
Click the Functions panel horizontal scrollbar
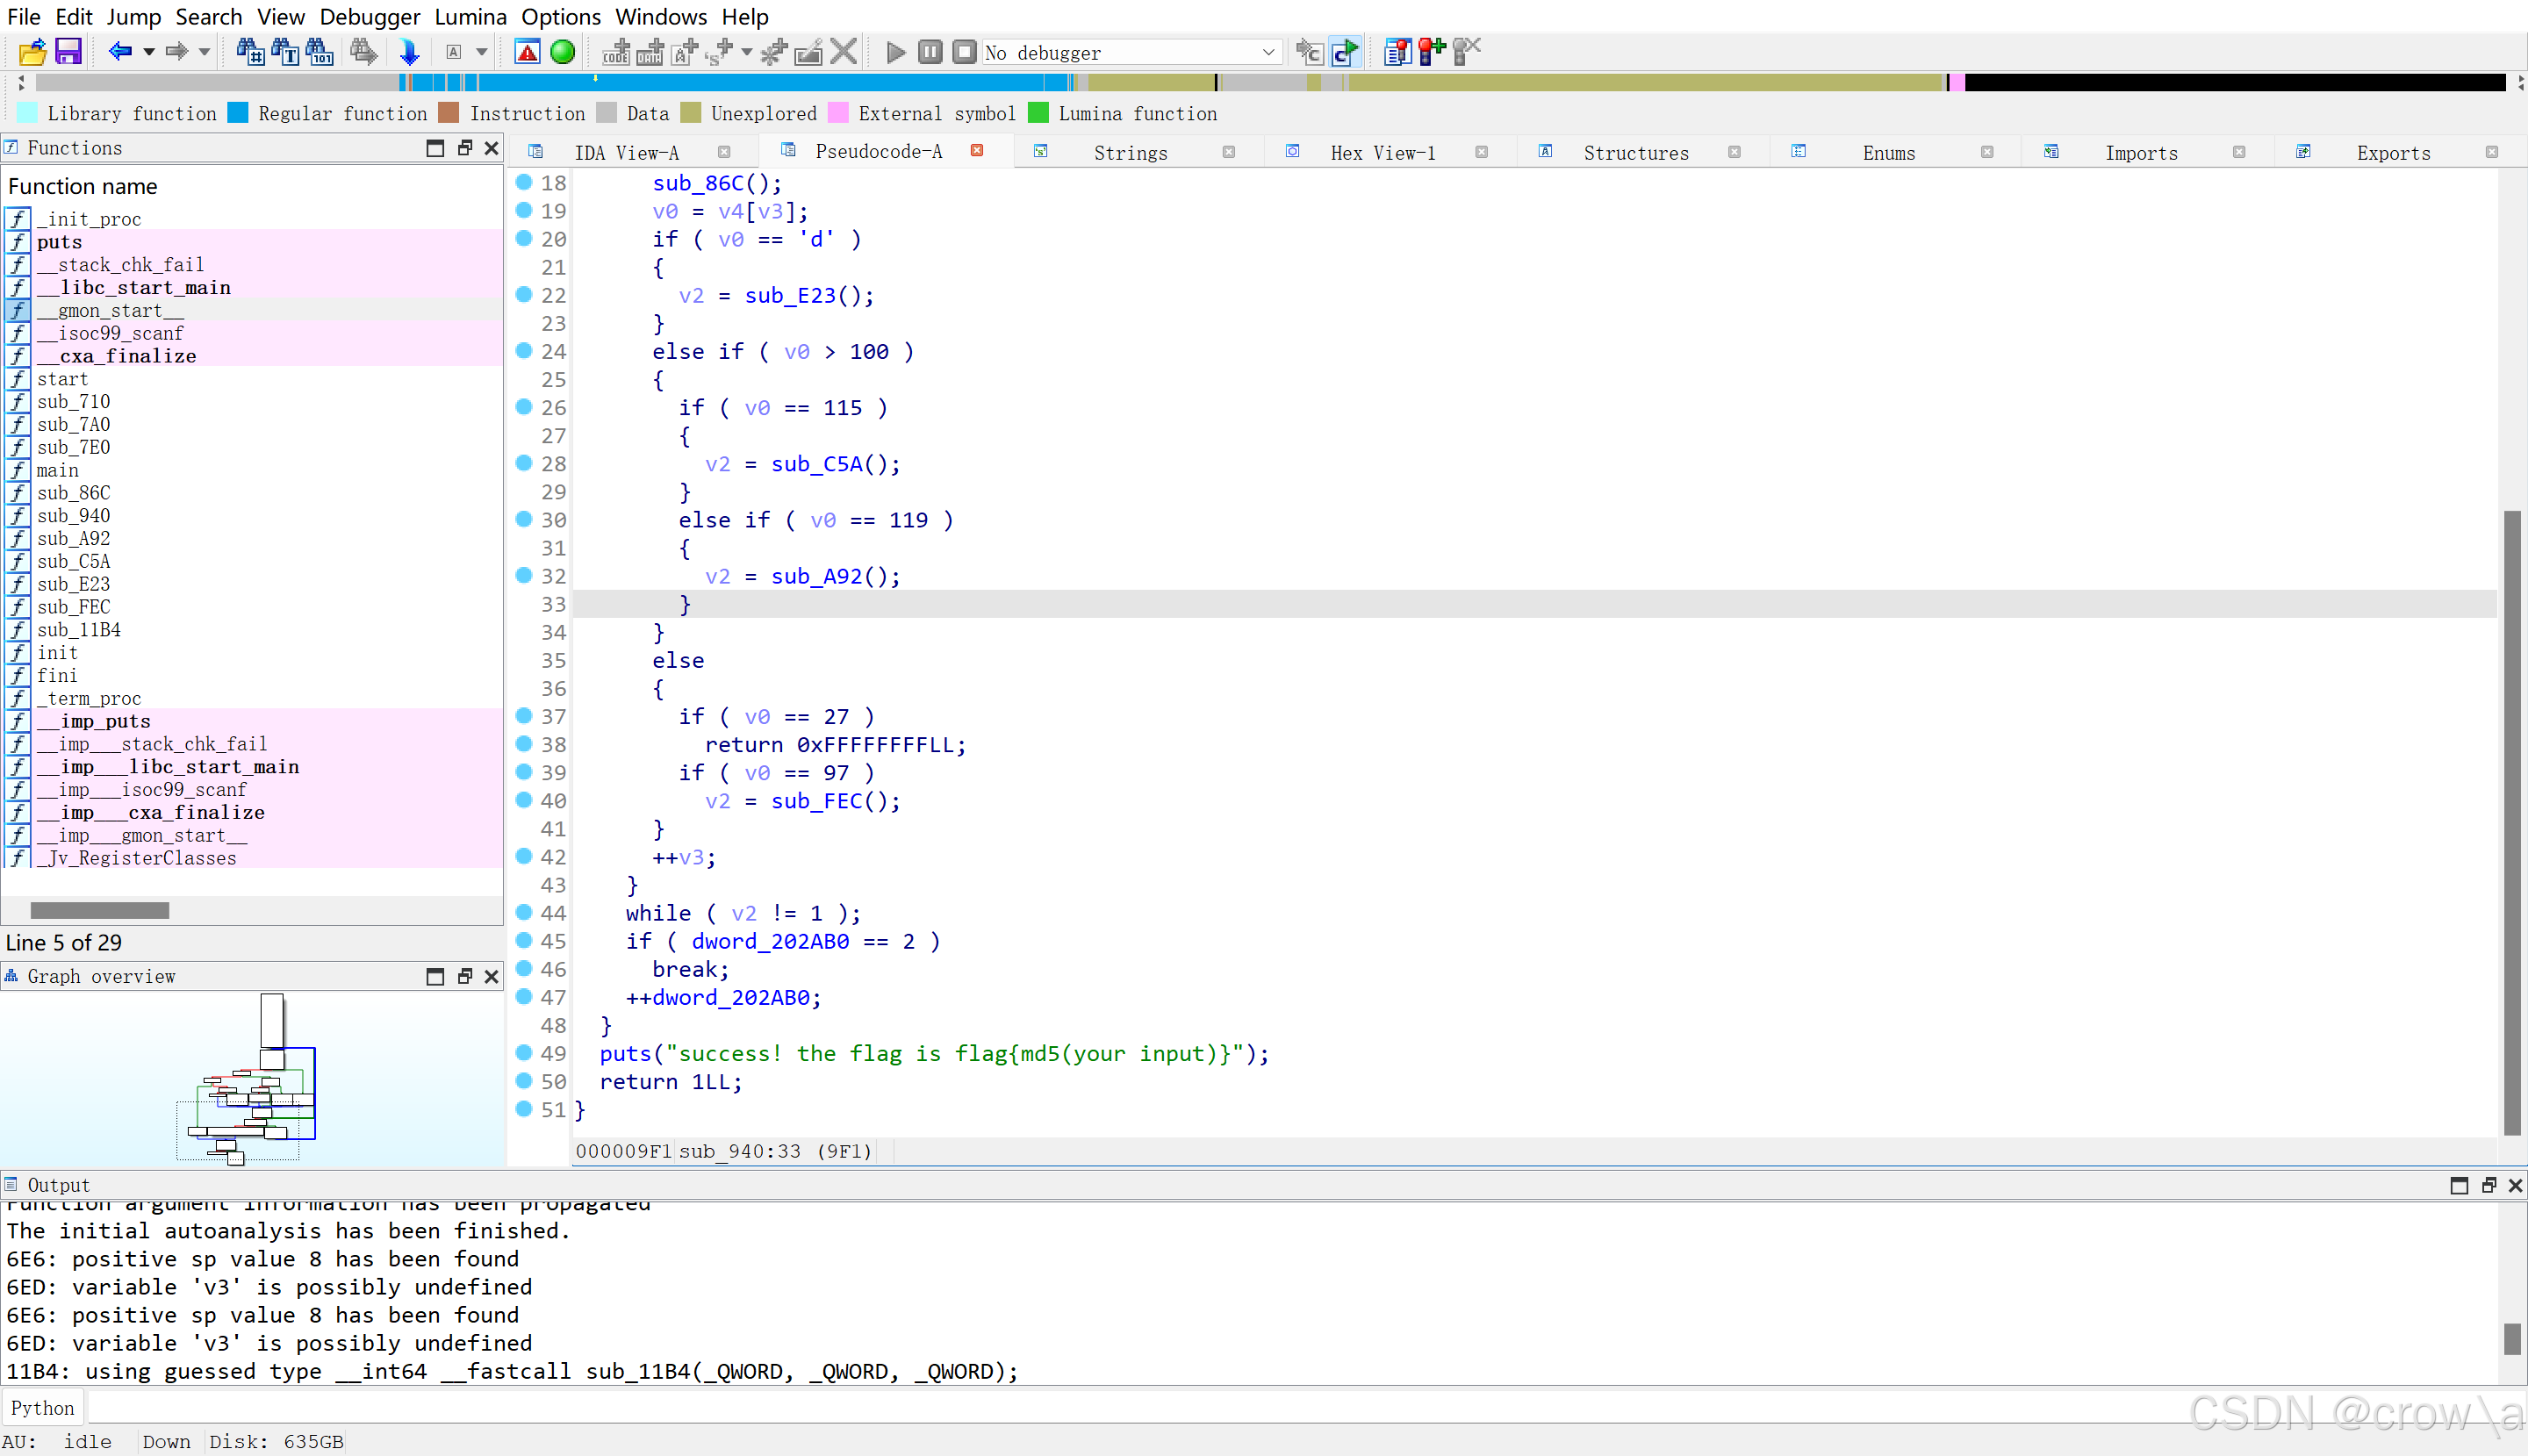(99, 910)
